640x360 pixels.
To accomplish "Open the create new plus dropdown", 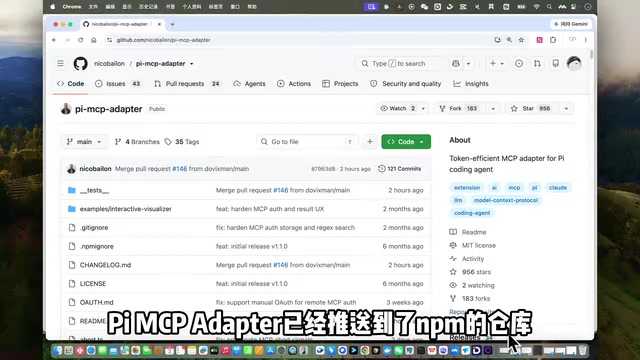I will [x=496, y=63].
